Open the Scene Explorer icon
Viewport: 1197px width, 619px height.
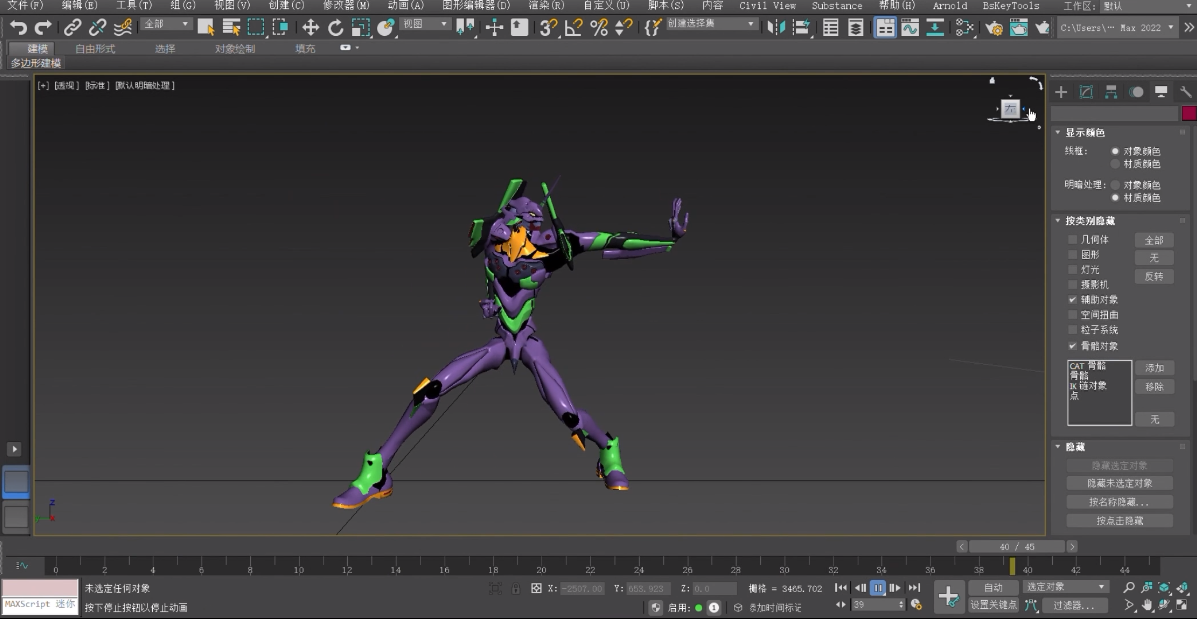click(x=831, y=28)
